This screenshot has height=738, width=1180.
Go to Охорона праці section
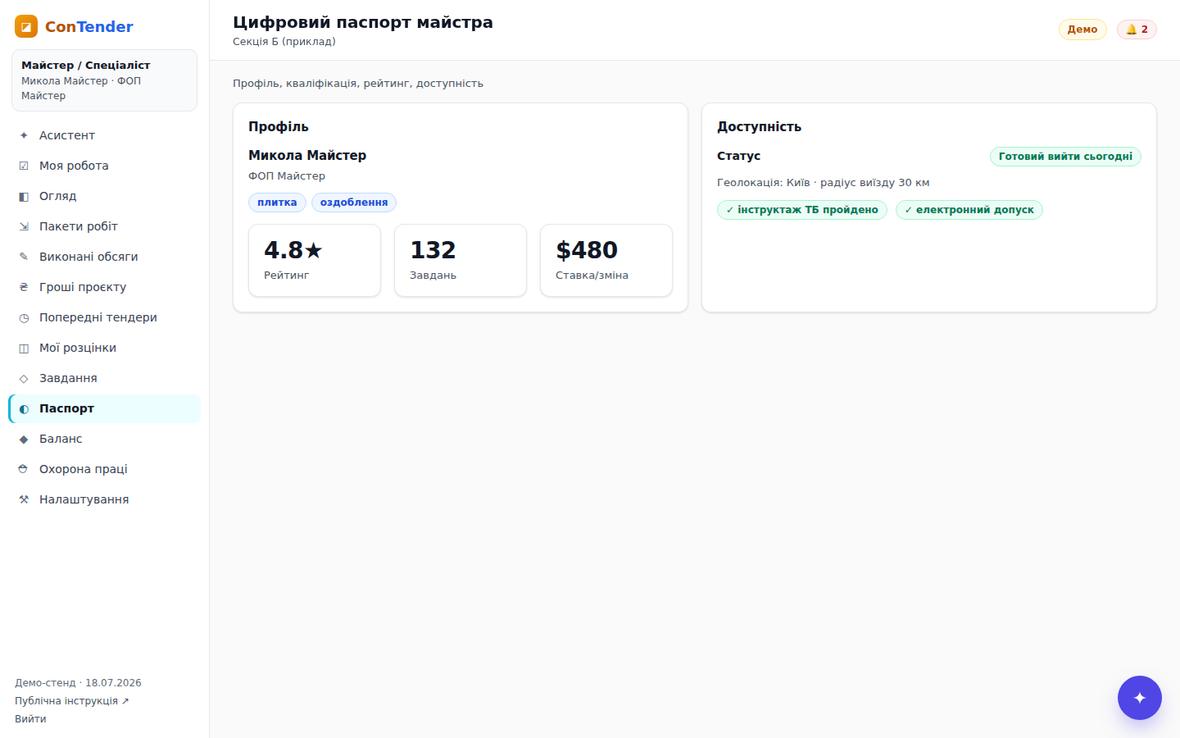pos(105,469)
